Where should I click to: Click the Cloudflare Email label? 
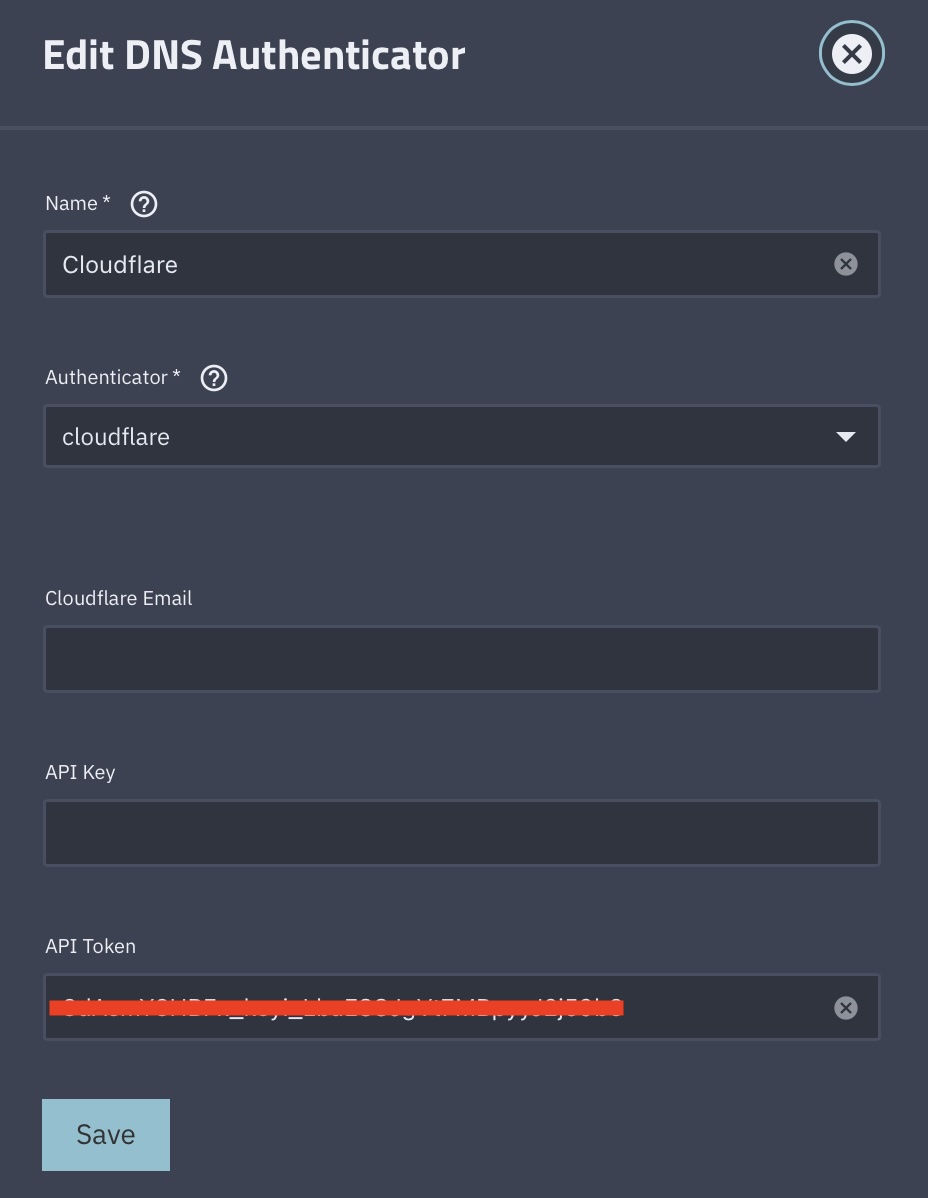point(118,598)
